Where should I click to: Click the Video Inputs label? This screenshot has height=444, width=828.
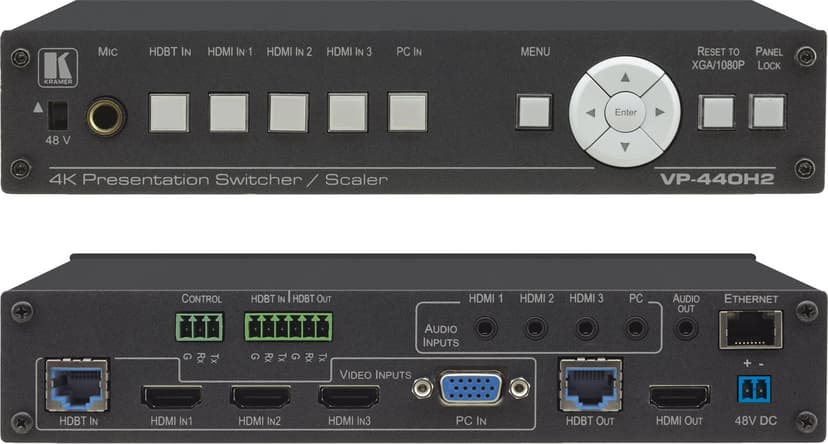pos(375,375)
